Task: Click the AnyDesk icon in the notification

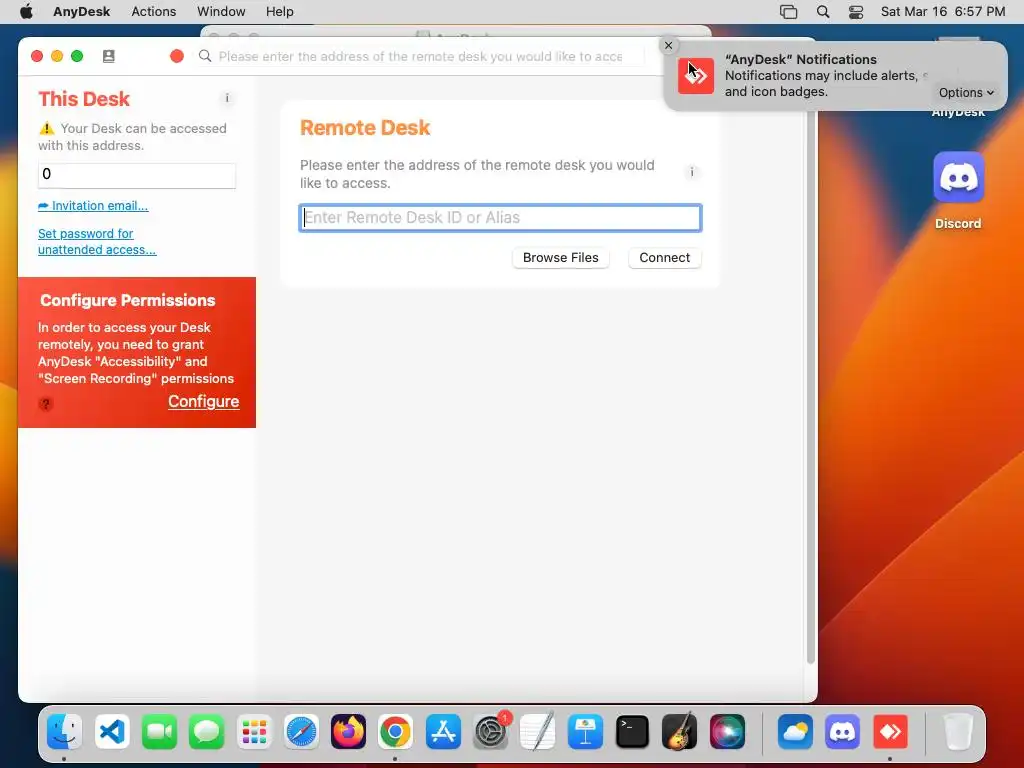Action: point(696,76)
